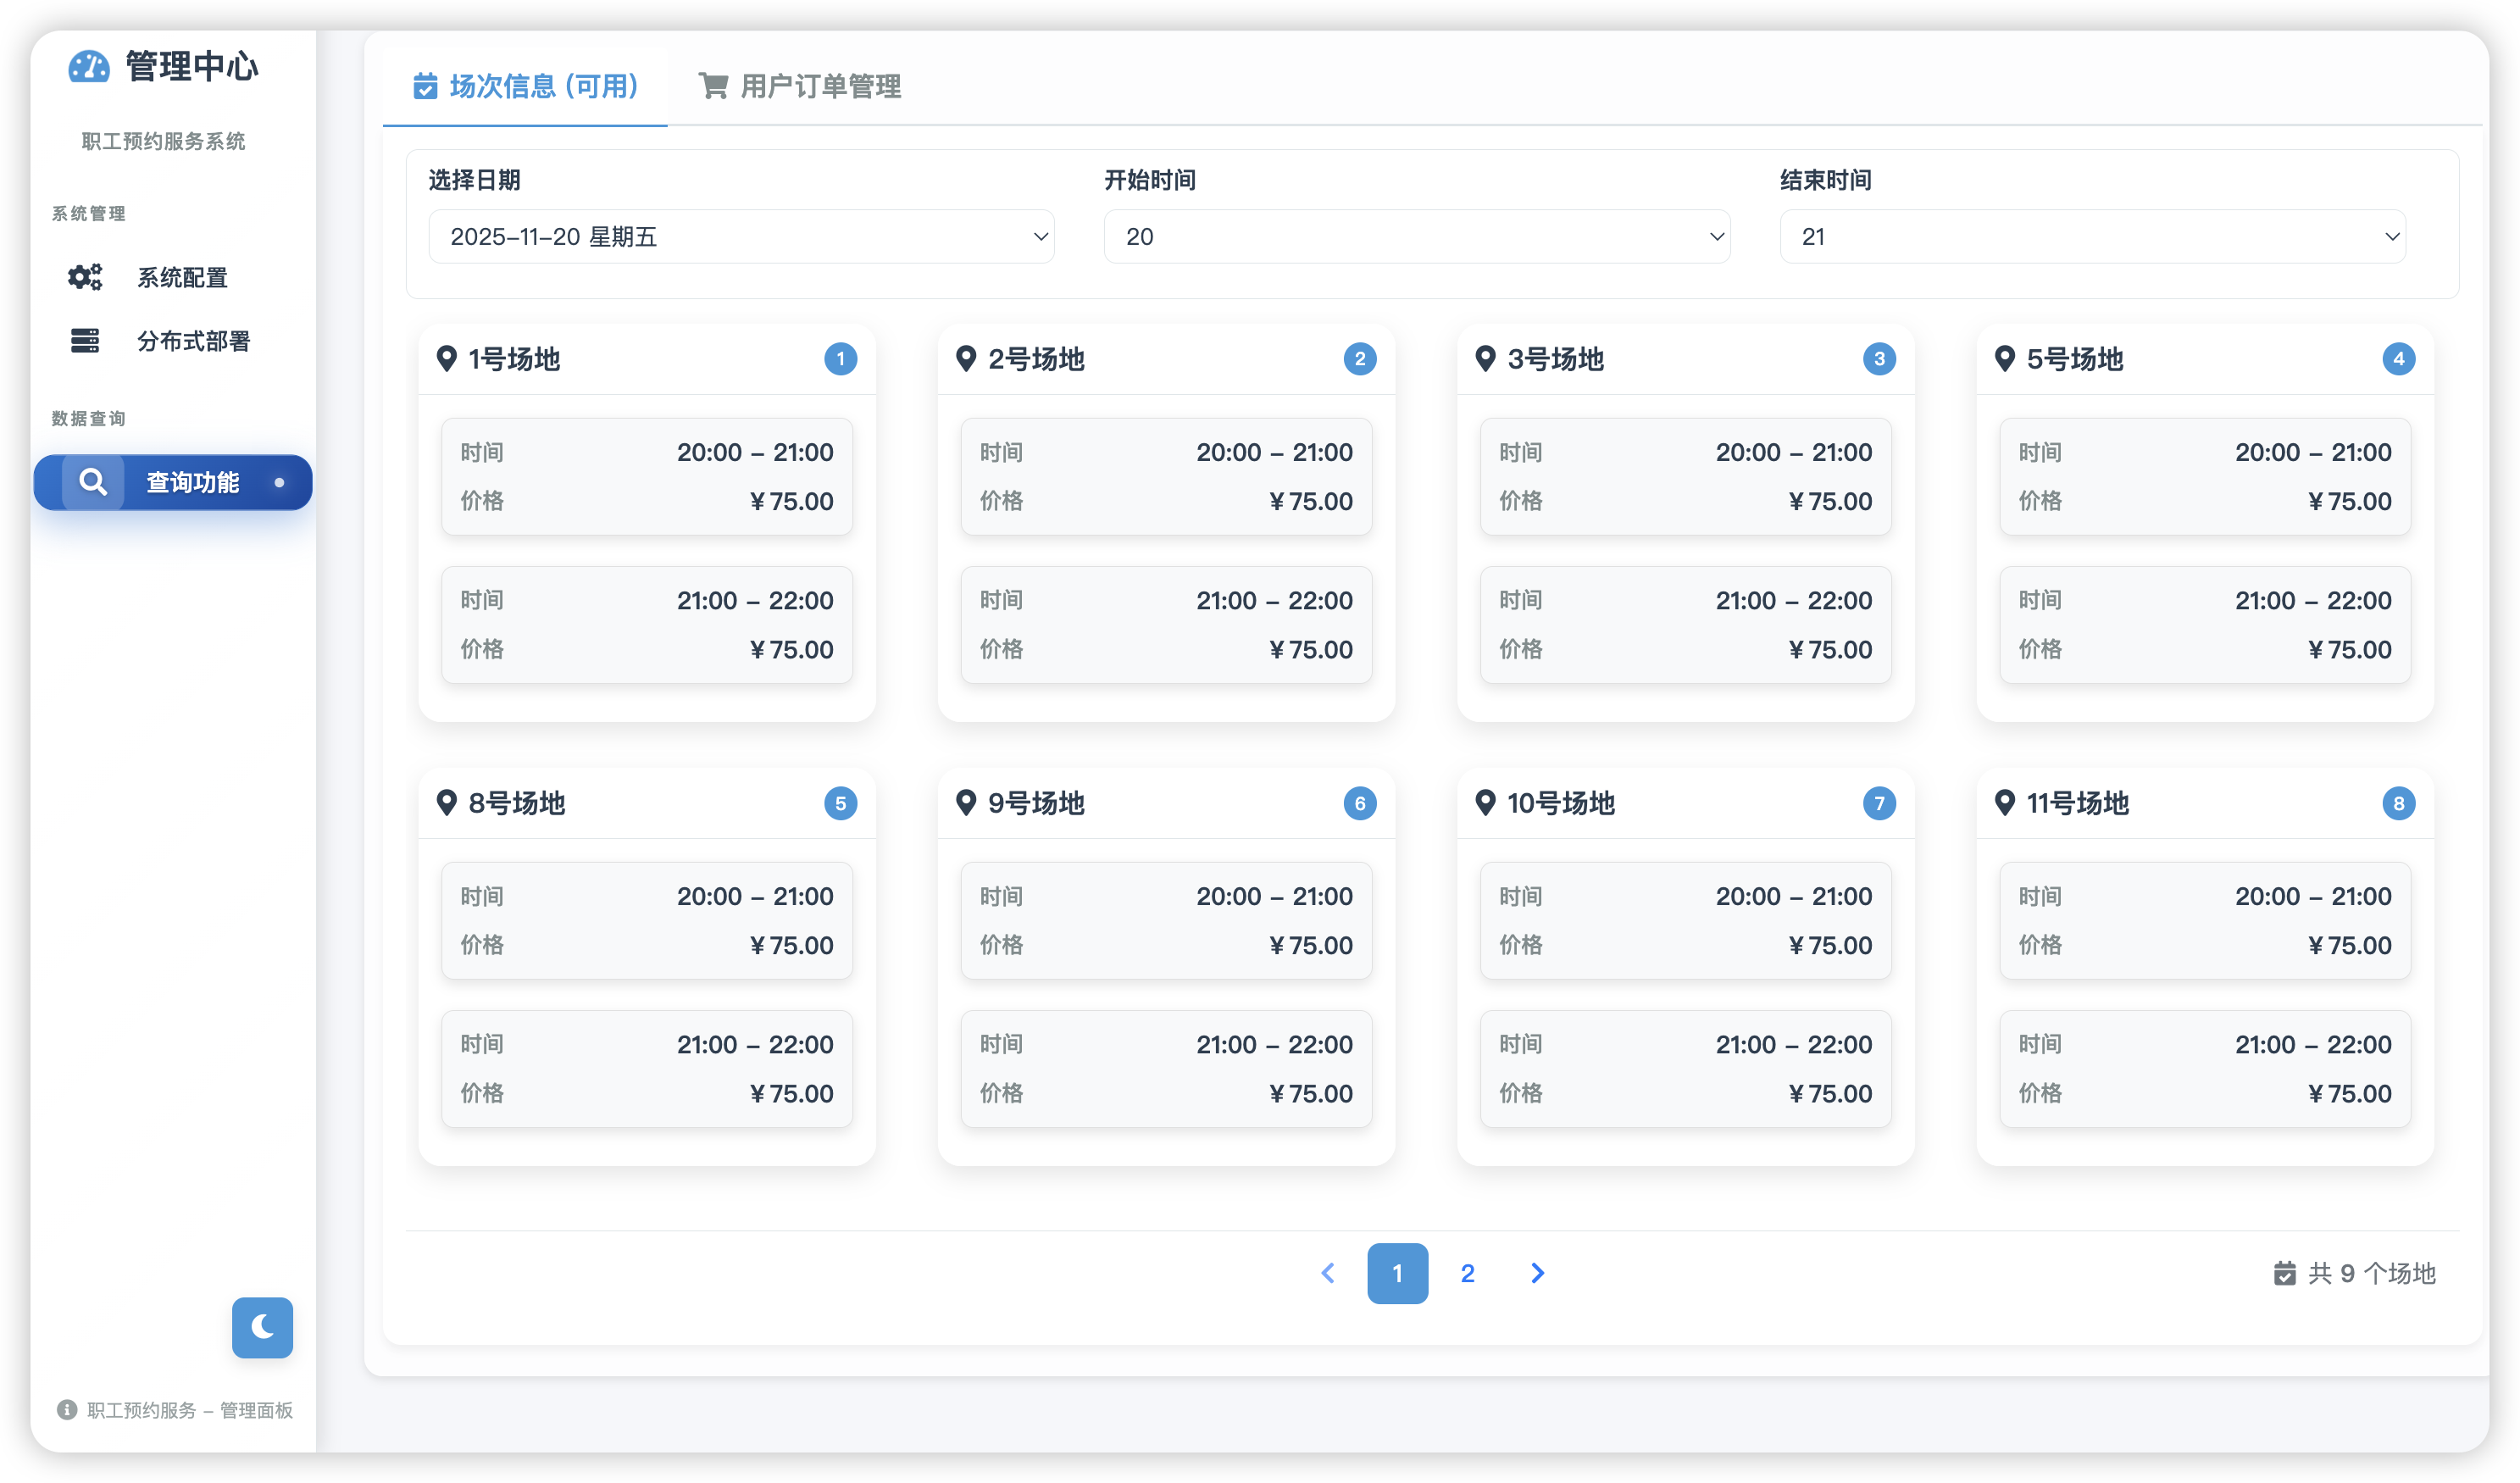Go to pagination page 2

tap(1467, 1273)
